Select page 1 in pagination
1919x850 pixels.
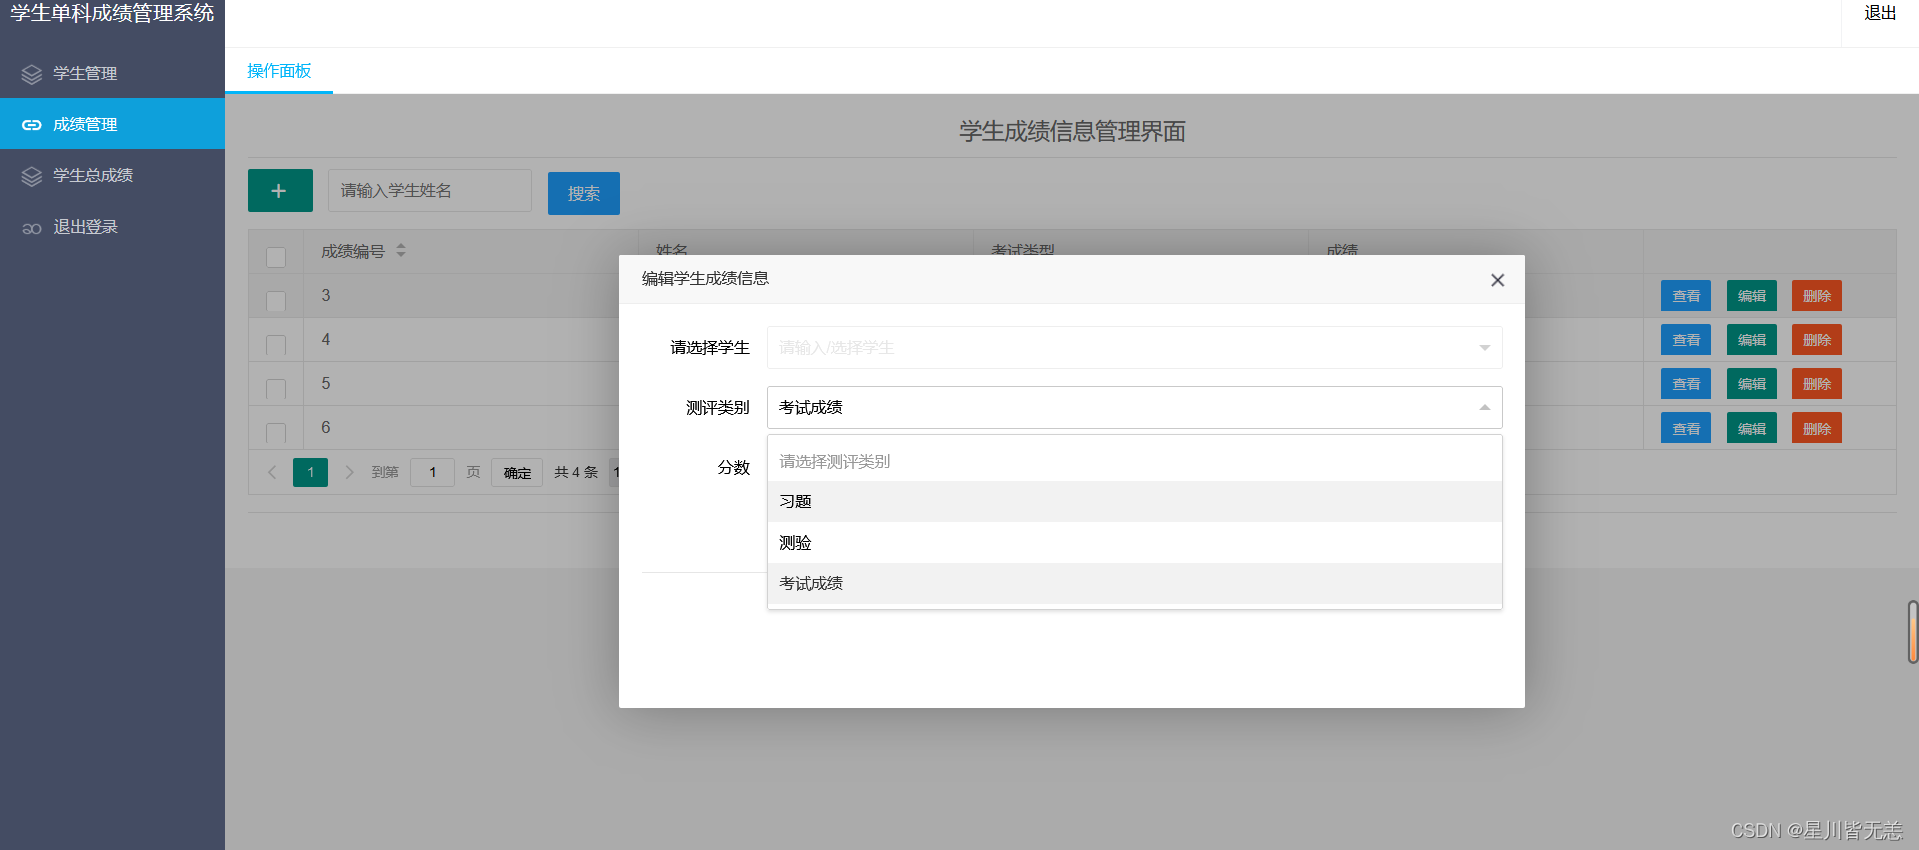pyautogui.click(x=310, y=472)
